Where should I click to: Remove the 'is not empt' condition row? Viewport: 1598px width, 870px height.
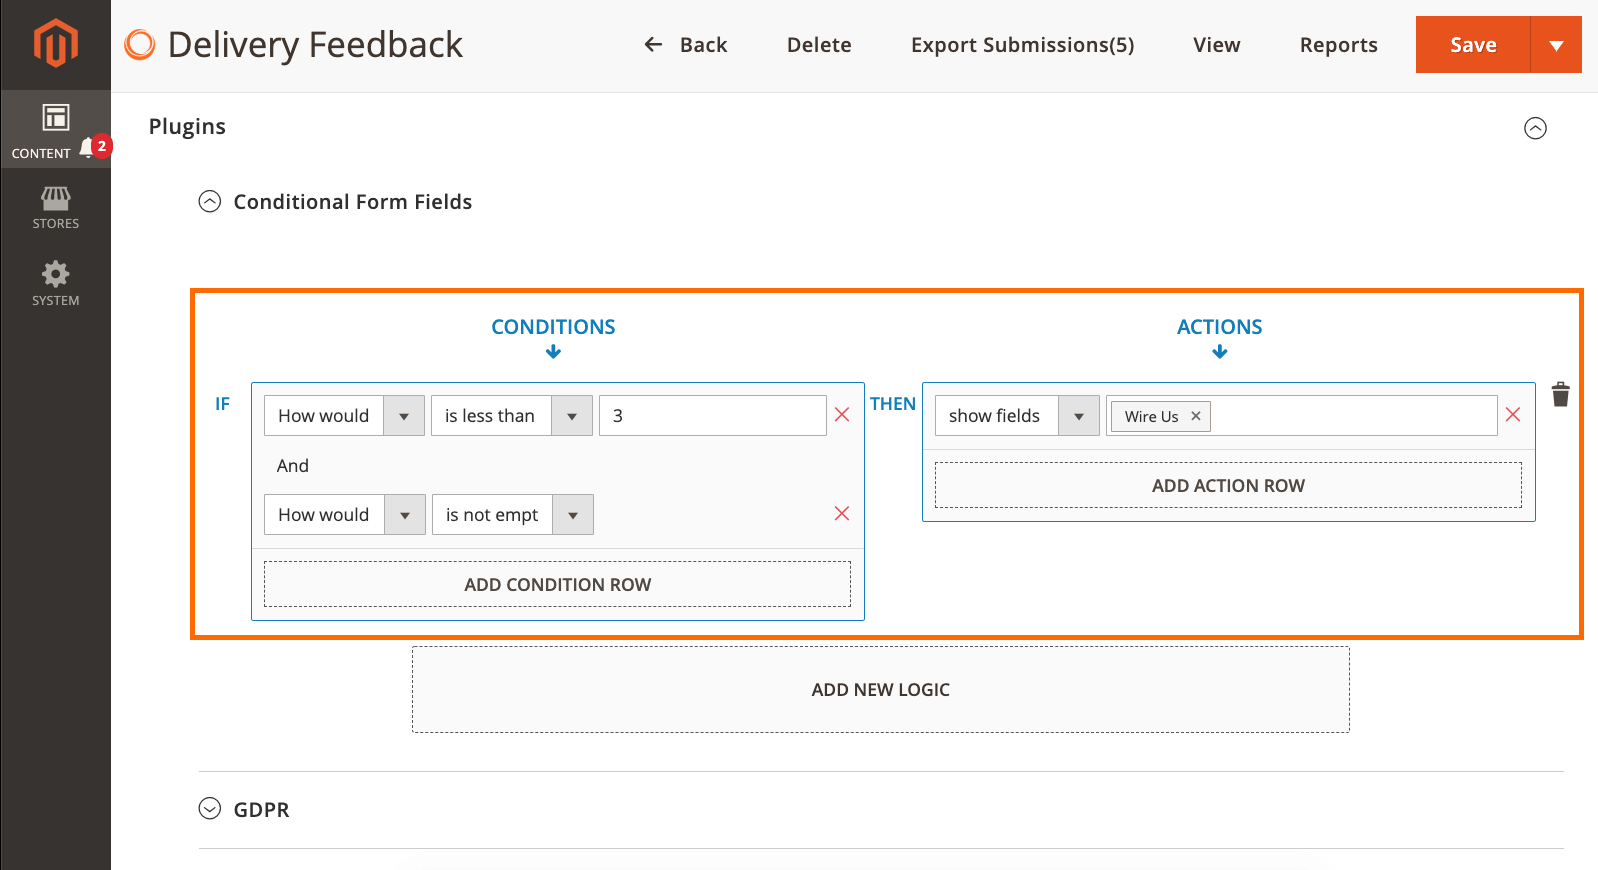(842, 514)
